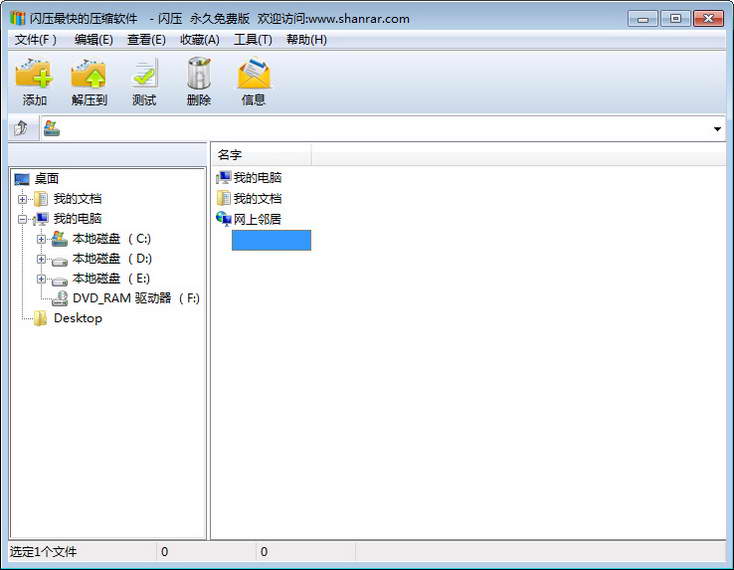Open the 收藏(A) menu
The image size is (734, 570).
199,40
